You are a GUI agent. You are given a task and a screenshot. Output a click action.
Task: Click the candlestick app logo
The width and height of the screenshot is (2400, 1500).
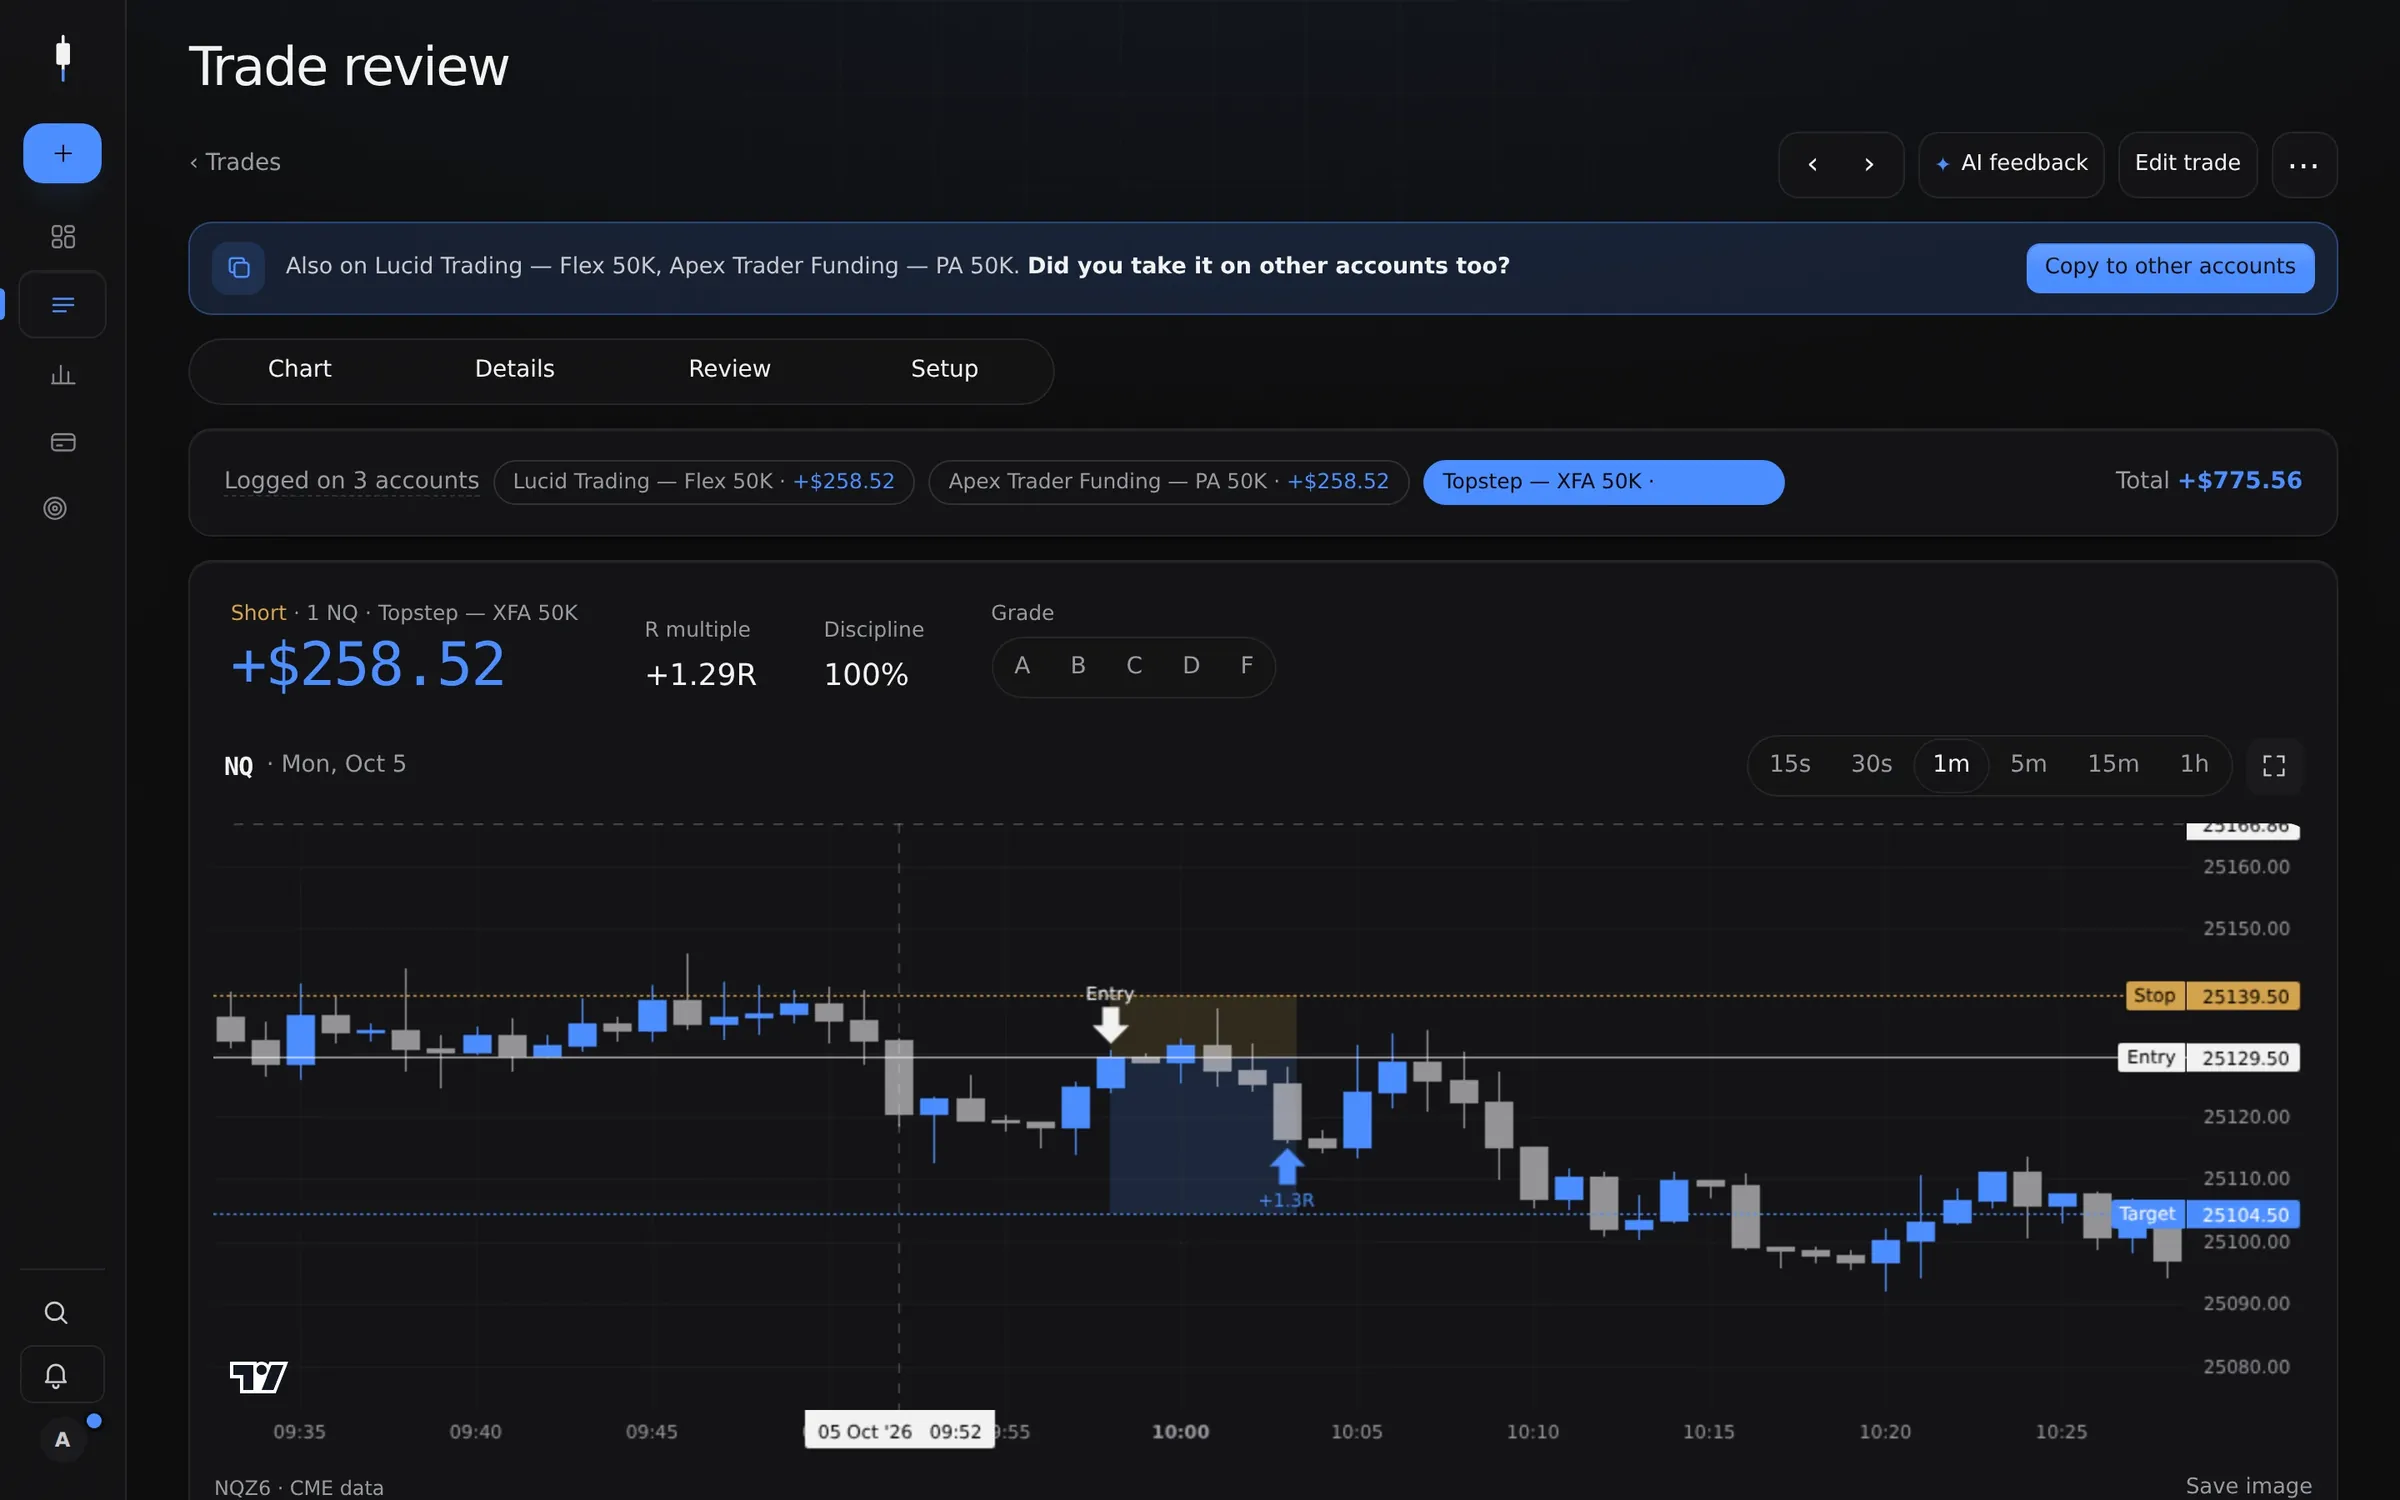(63, 58)
